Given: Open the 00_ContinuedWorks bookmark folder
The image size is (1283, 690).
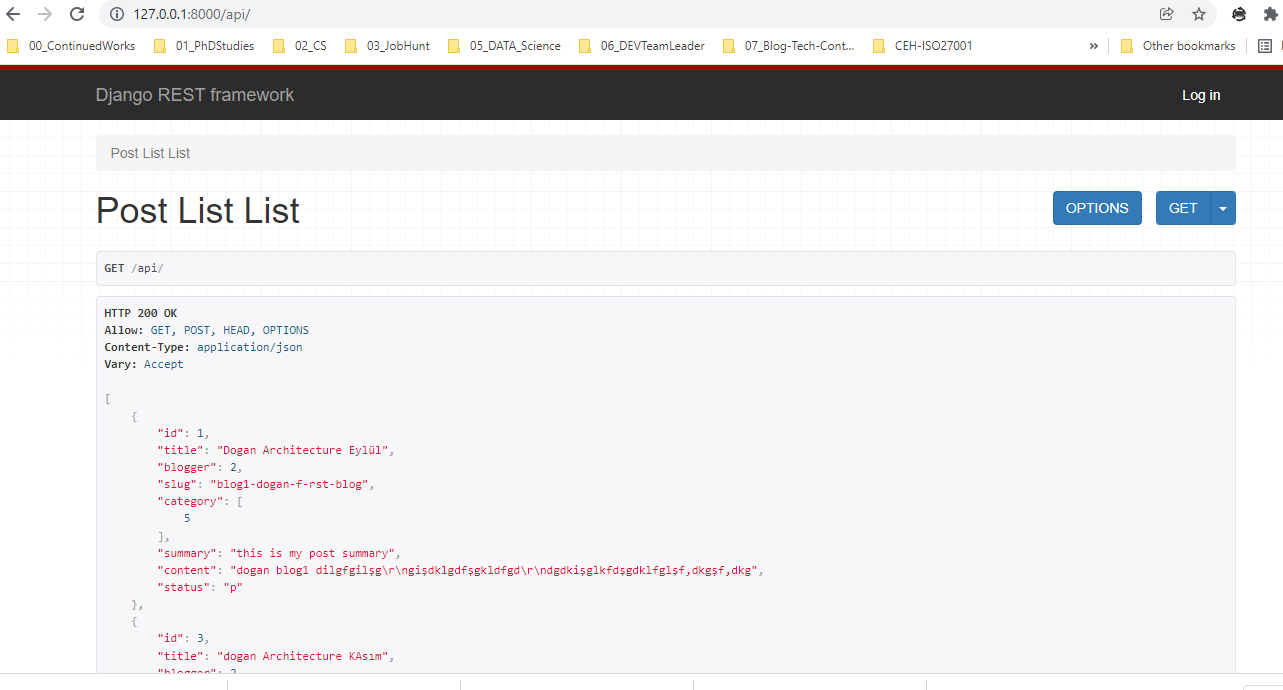Looking at the screenshot, I should pyautogui.click(x=71, y=46).
